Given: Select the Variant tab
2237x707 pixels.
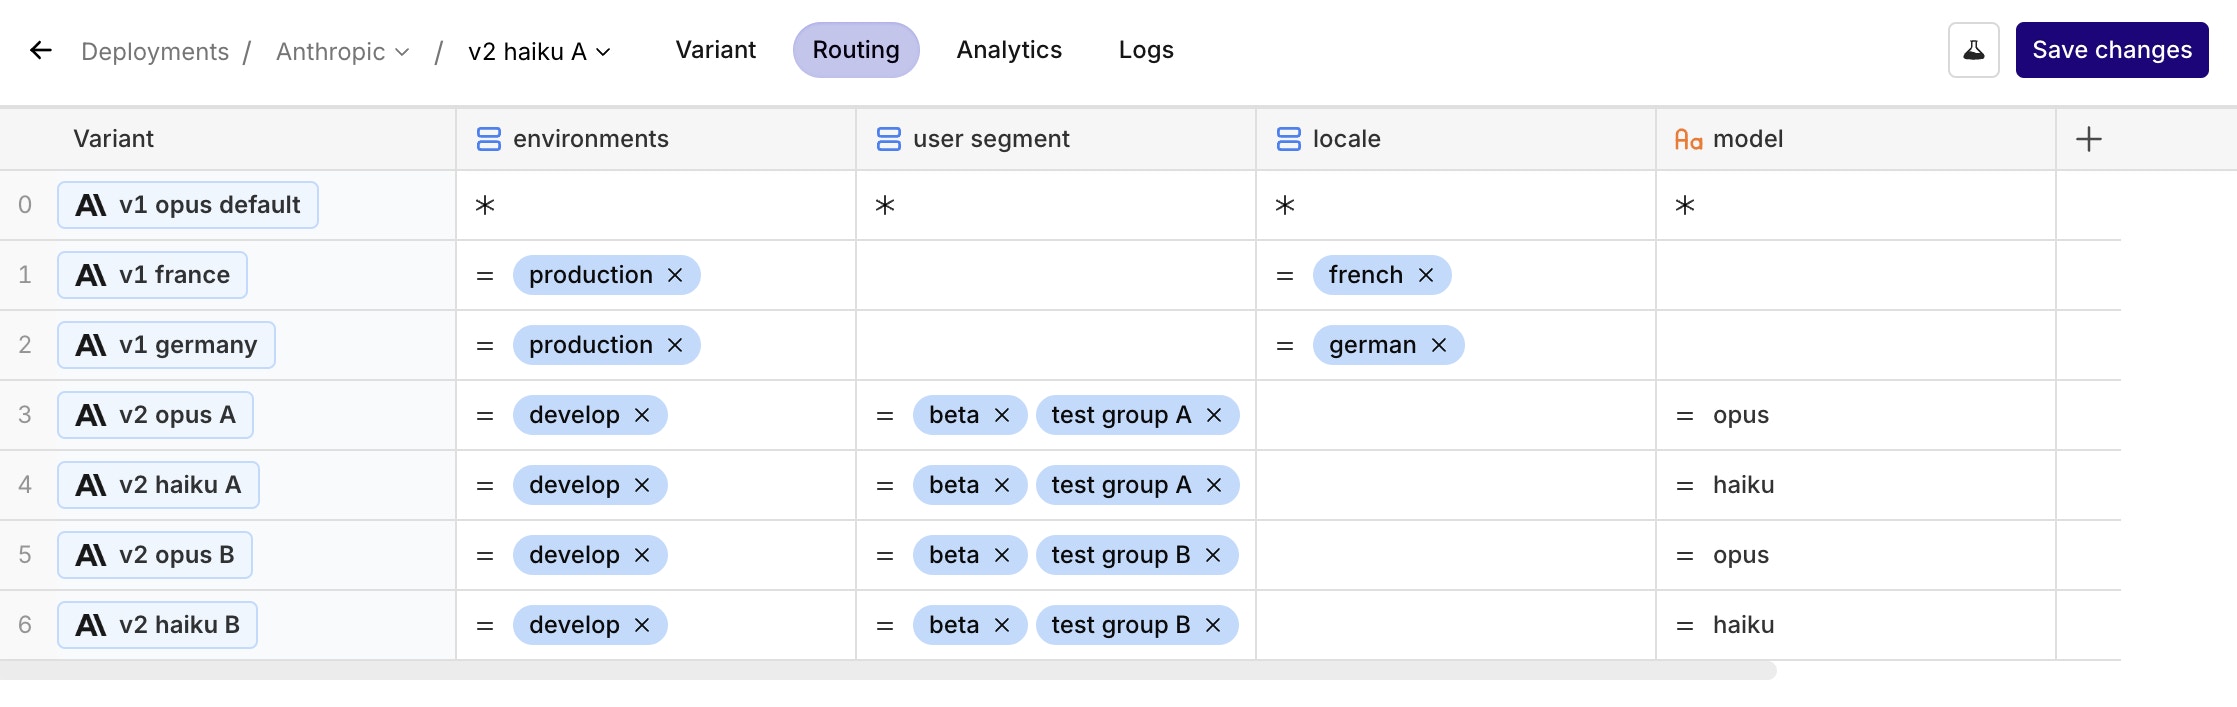Looking at the screenshot, I should point(715,50).
